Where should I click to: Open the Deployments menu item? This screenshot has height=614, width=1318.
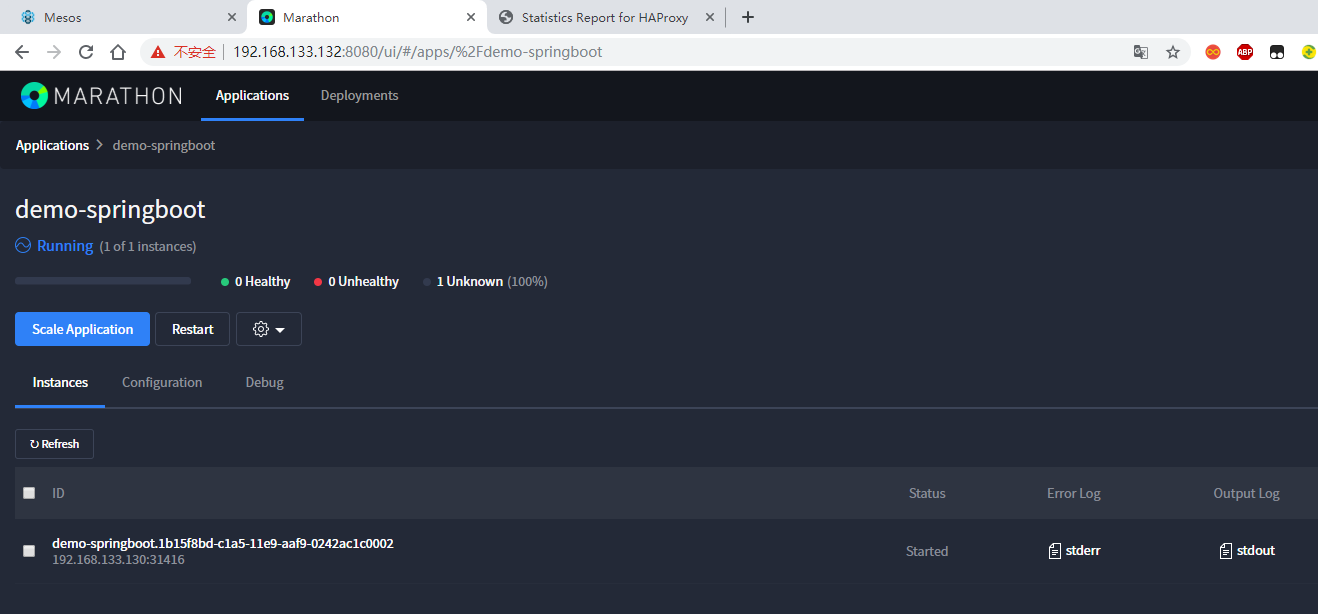(359, 96)
